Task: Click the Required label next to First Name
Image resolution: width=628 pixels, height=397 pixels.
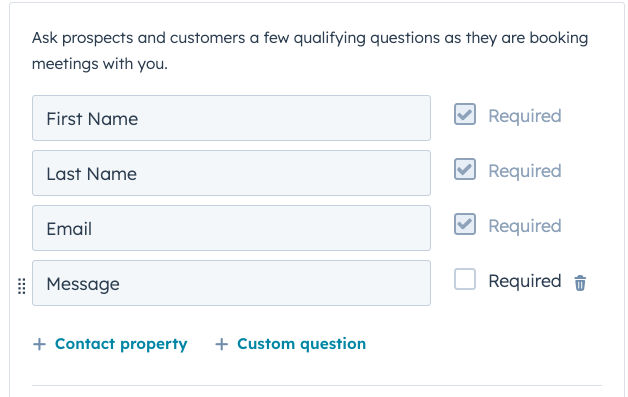Action: tap(525, 116)
